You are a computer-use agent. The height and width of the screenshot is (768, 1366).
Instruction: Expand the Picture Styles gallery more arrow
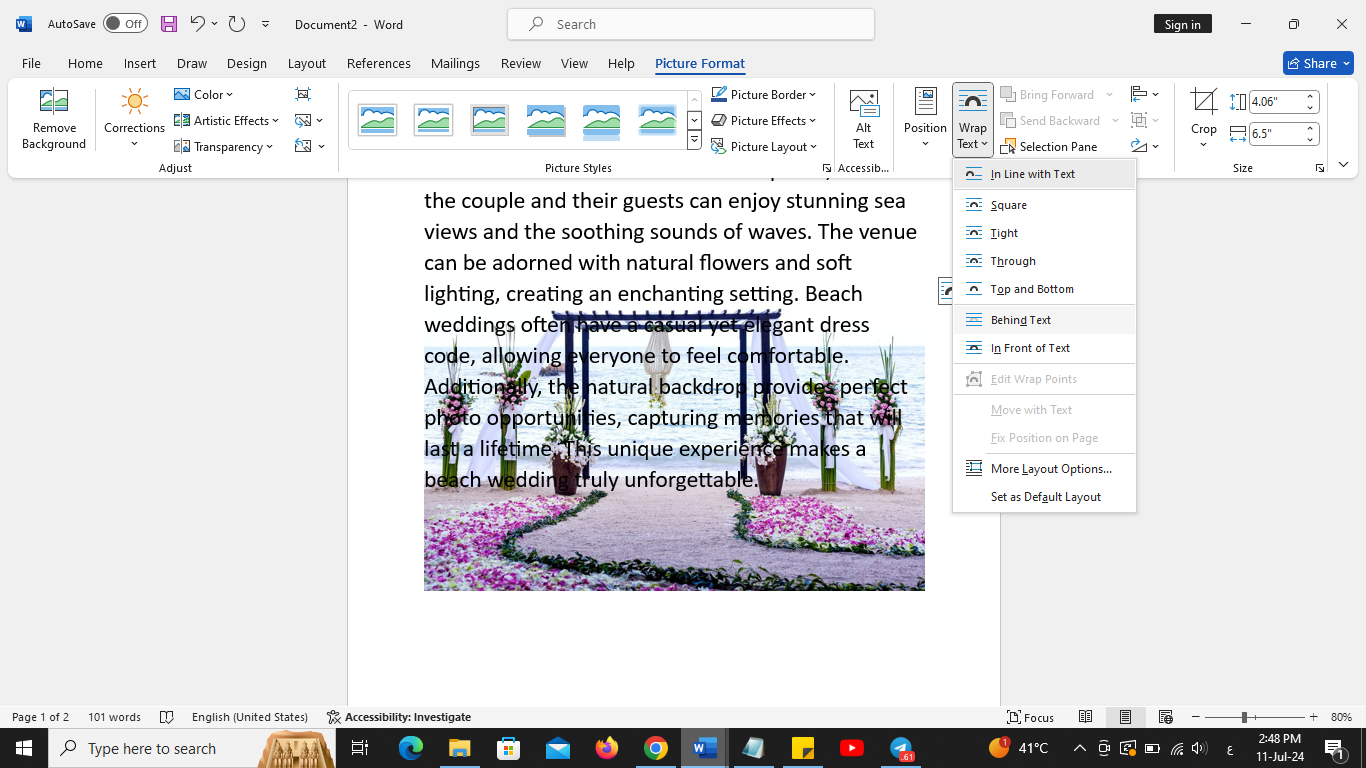click(694, 141)
